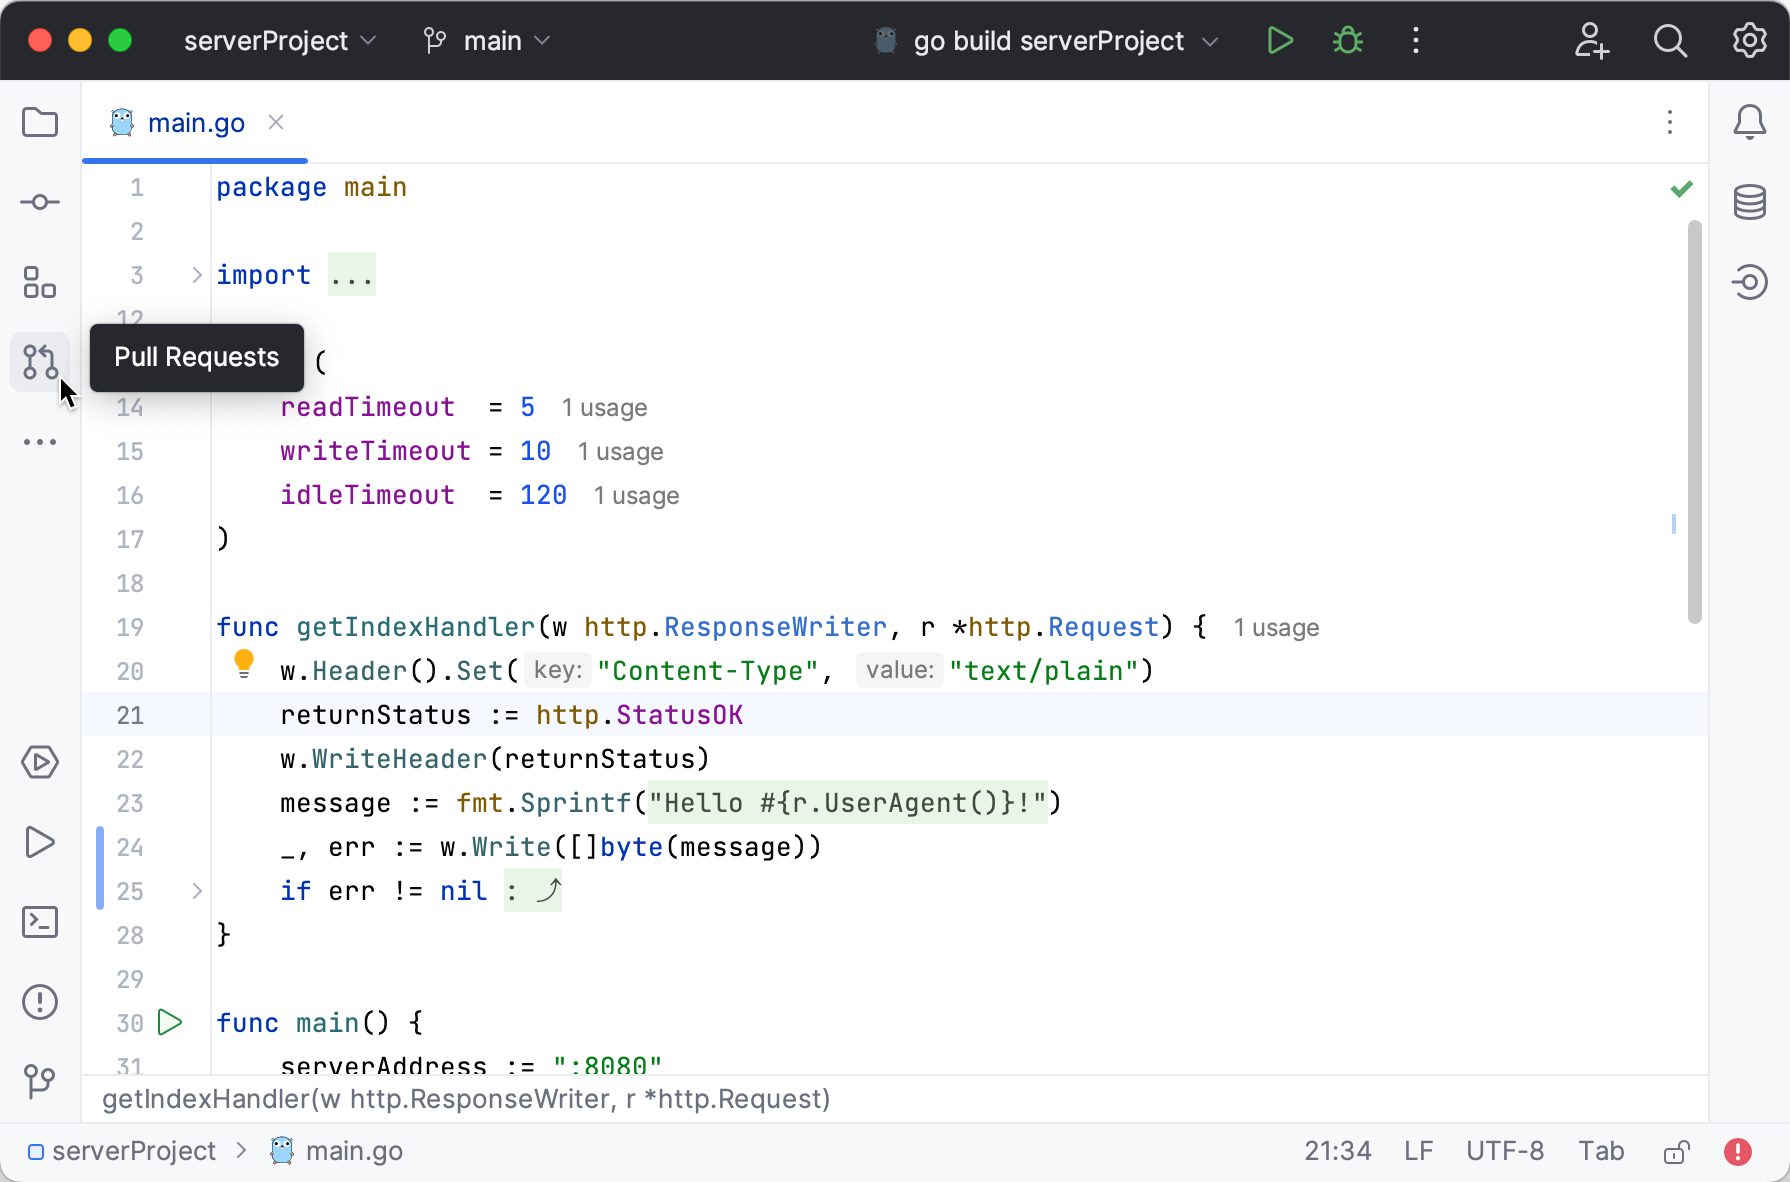Open the Terminal tool window
The width and height of the screenshot is (1790, 1182).
[40, 922]
